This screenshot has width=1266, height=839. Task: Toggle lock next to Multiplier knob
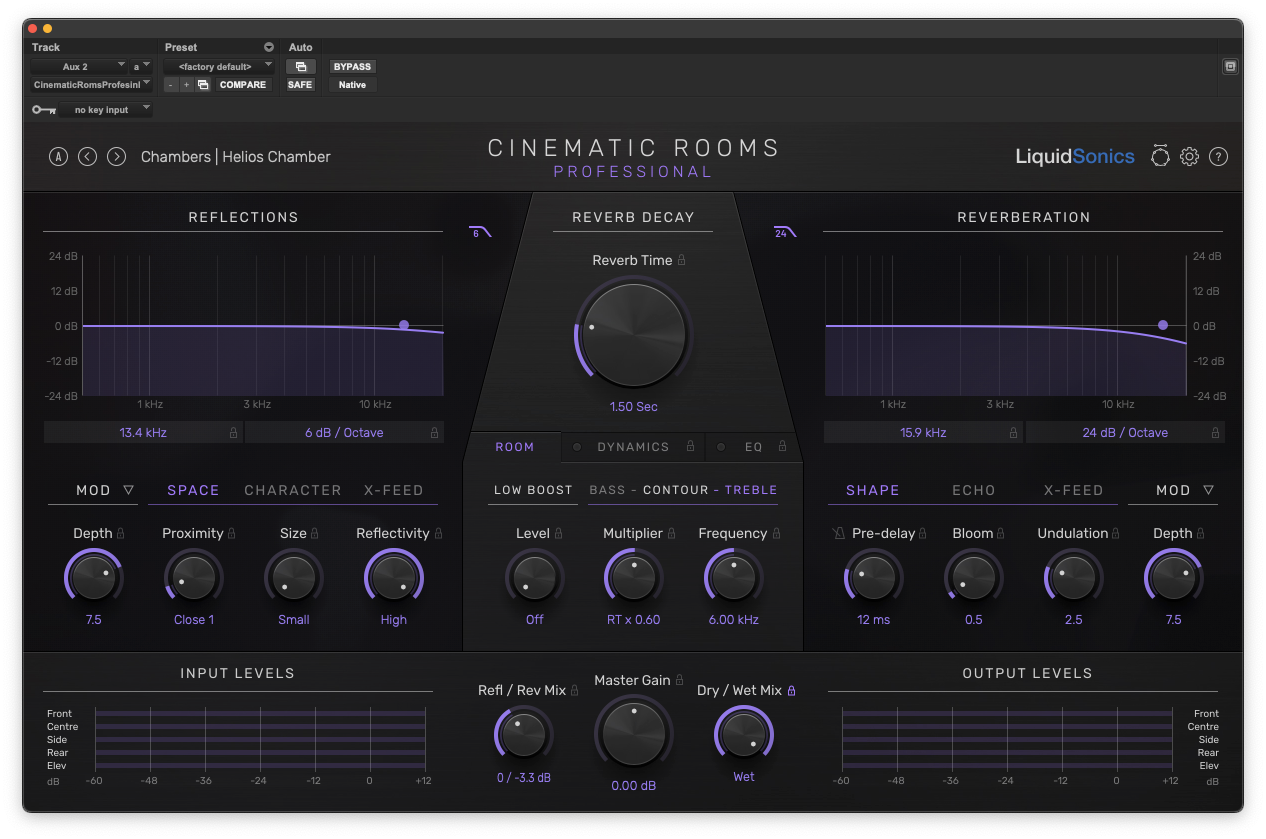pyautogui.click(x=671, y=534)
